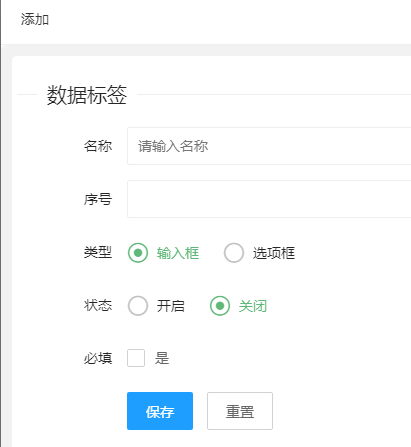This screenshot has height=447, width=411.
Task: Click the 开启 label text
Action: coord(171,306)
